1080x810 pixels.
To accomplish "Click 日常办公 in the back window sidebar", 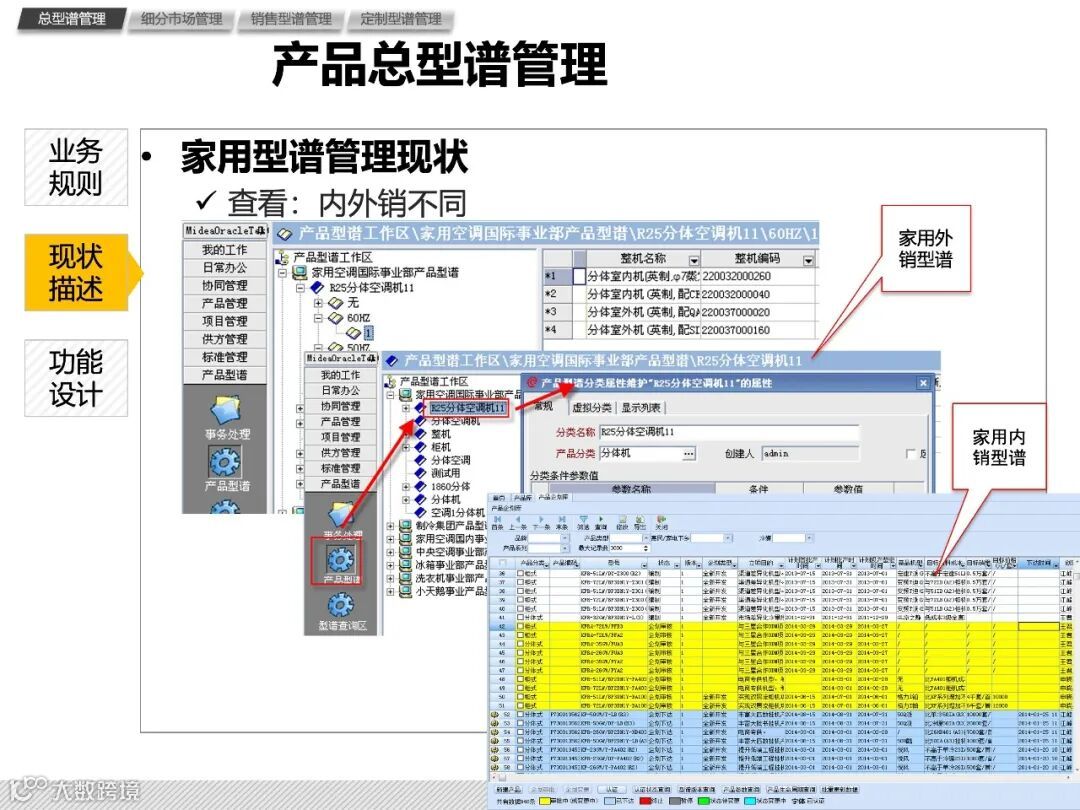I will click(225, 267).
